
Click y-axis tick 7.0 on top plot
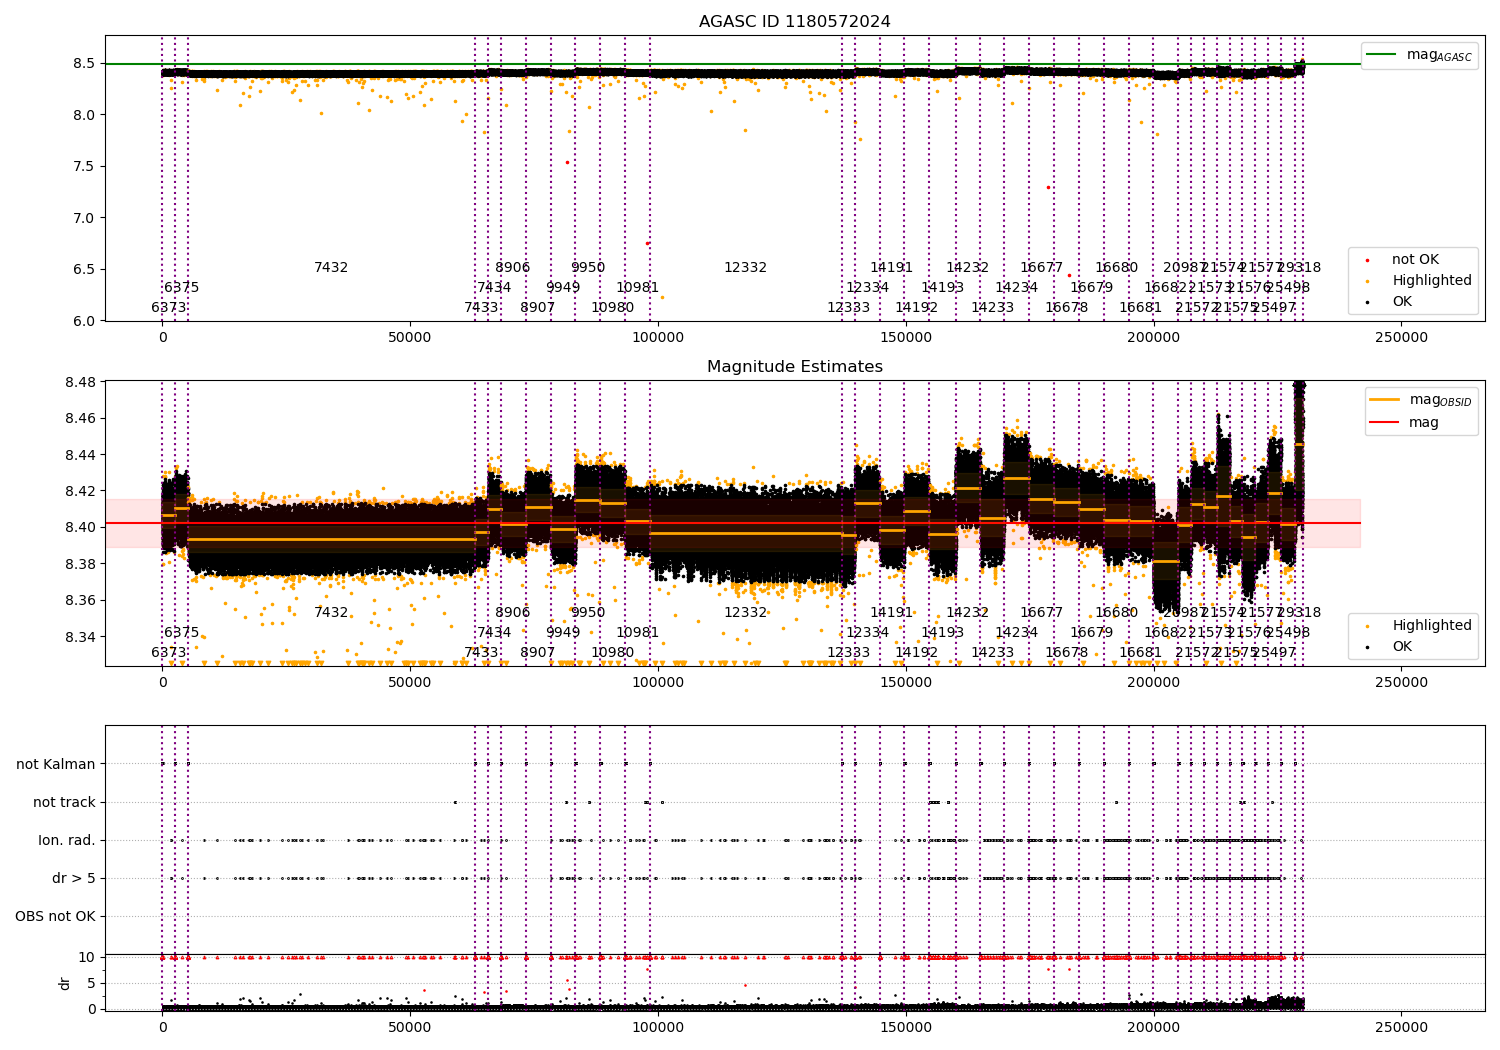click(x=84, y=218)
